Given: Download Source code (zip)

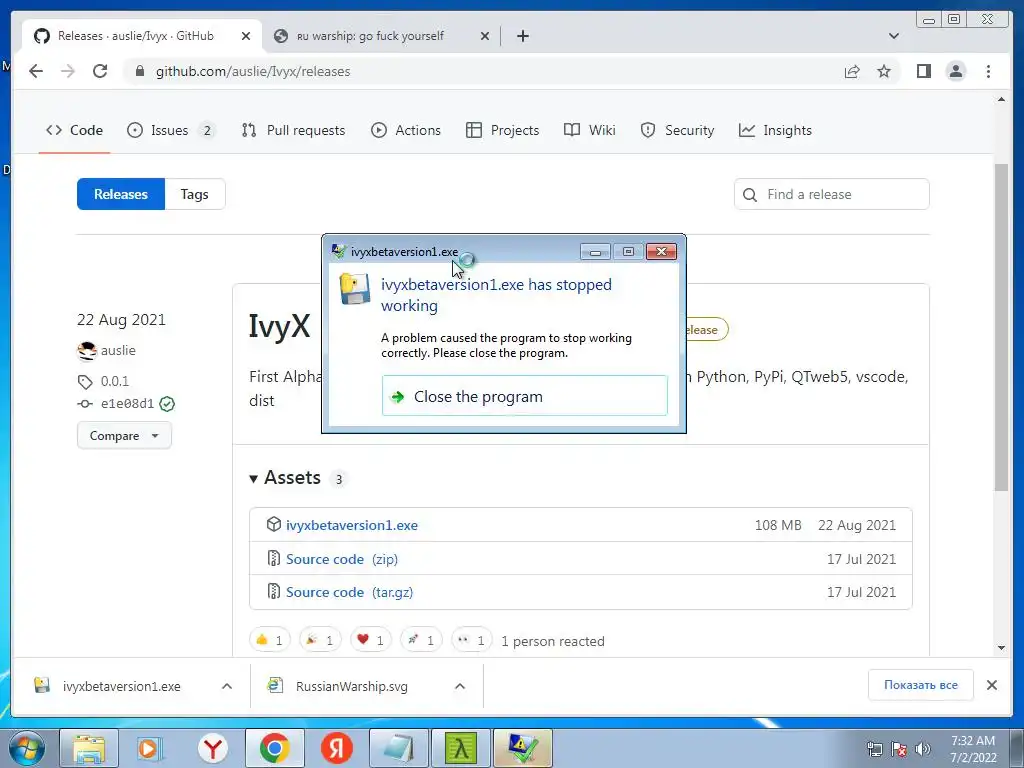Looking at the screenshot, I should [x=342, y=559].
